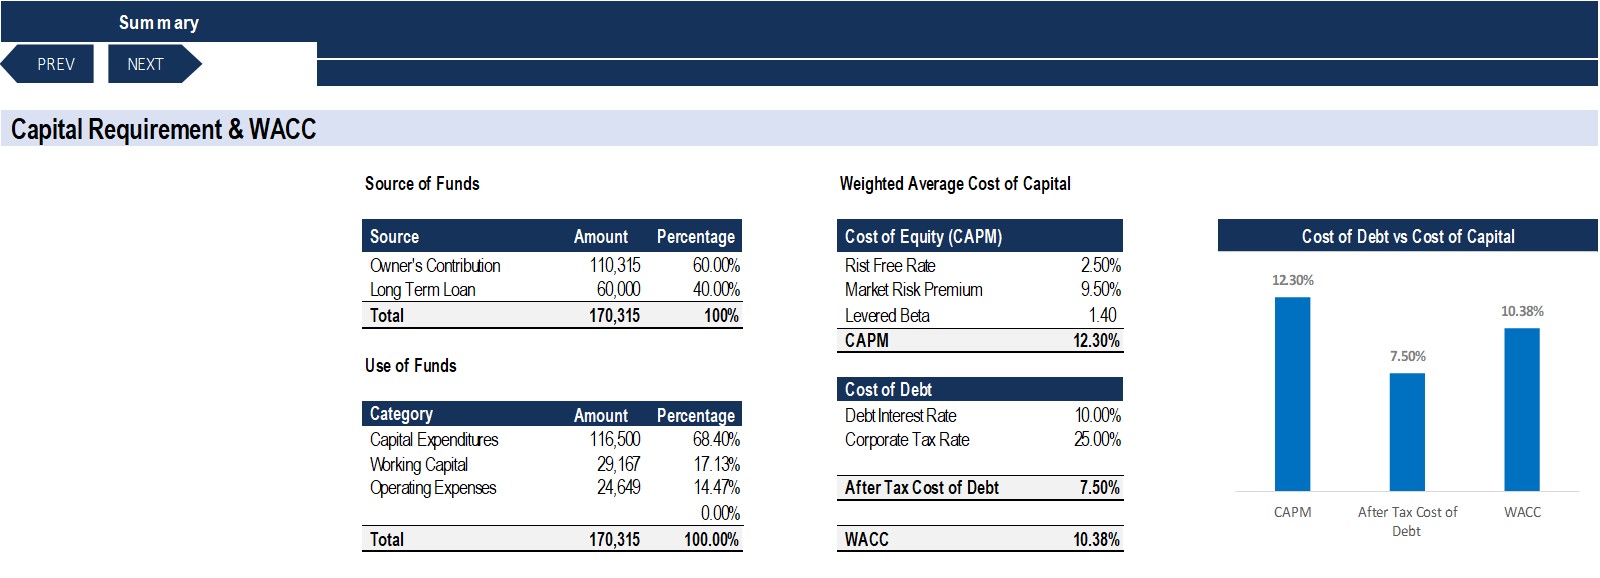Screen dimensions: 1600x578
Task: Click the Risk Free Rate value 2.50%
Action: click(x=1100, y=265)
